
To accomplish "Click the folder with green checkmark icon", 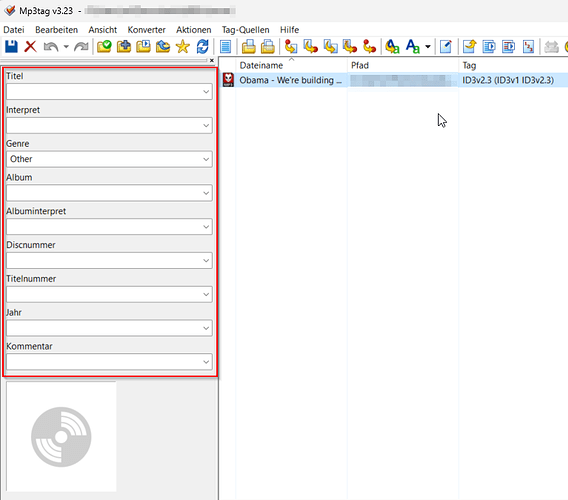I will tap(104, 47).
